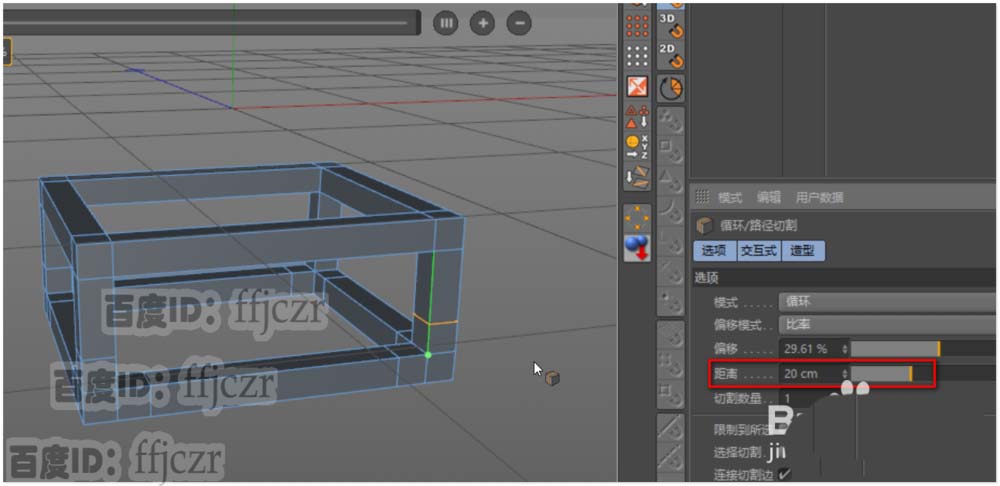The width and height of the screenshot is (1000, 486).
Task: Click the 切割数量 label text
Action: [x=738, y=399]
